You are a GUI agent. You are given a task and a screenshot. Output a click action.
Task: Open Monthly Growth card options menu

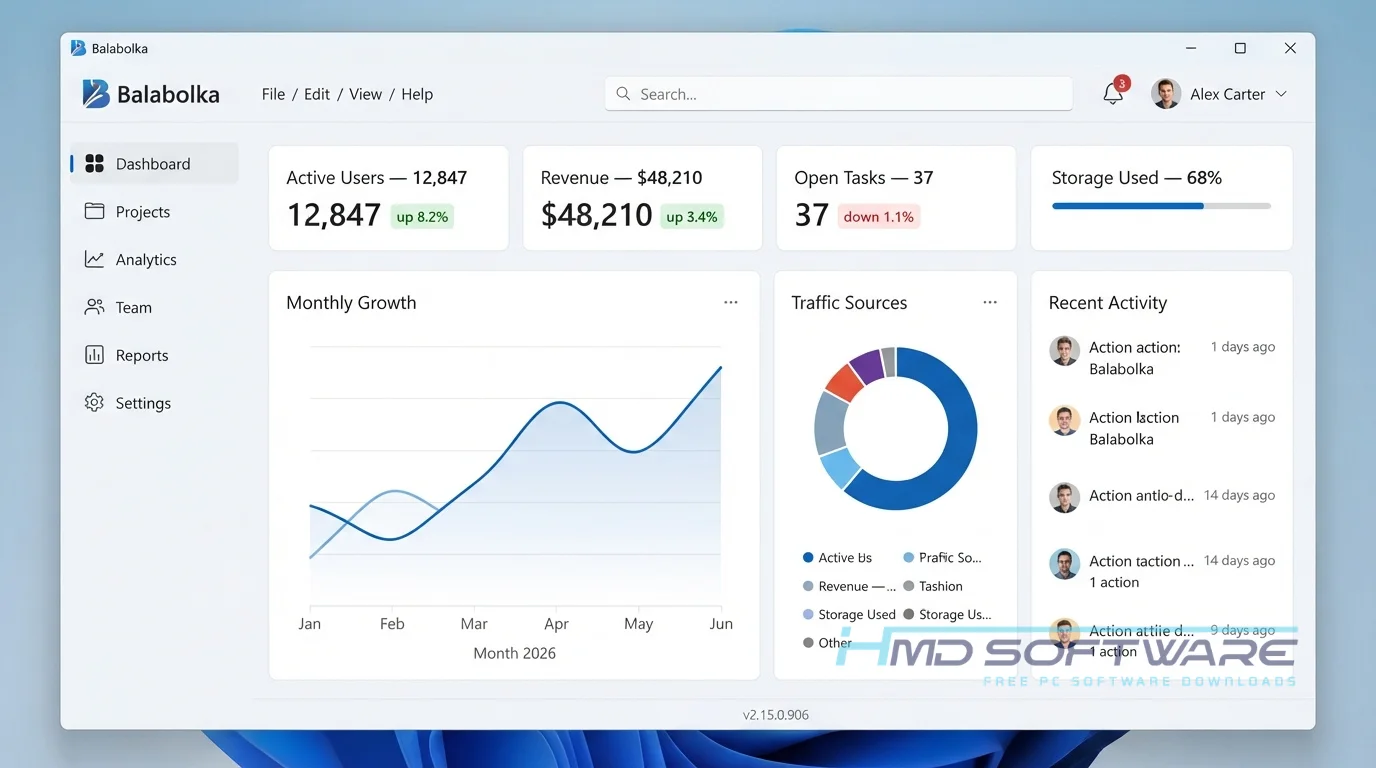click(x=731, y=302)
